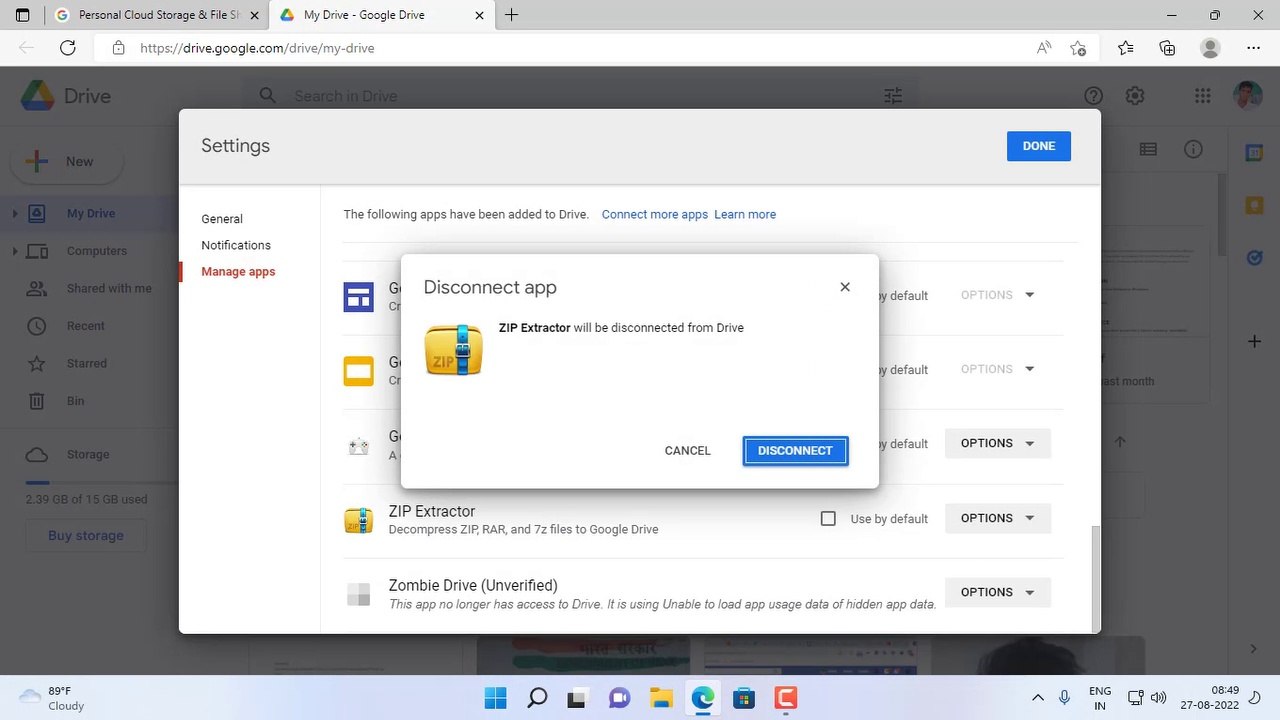Open the Recent files section
This screenshot has height=720, width=1280.
pos(86,326)
